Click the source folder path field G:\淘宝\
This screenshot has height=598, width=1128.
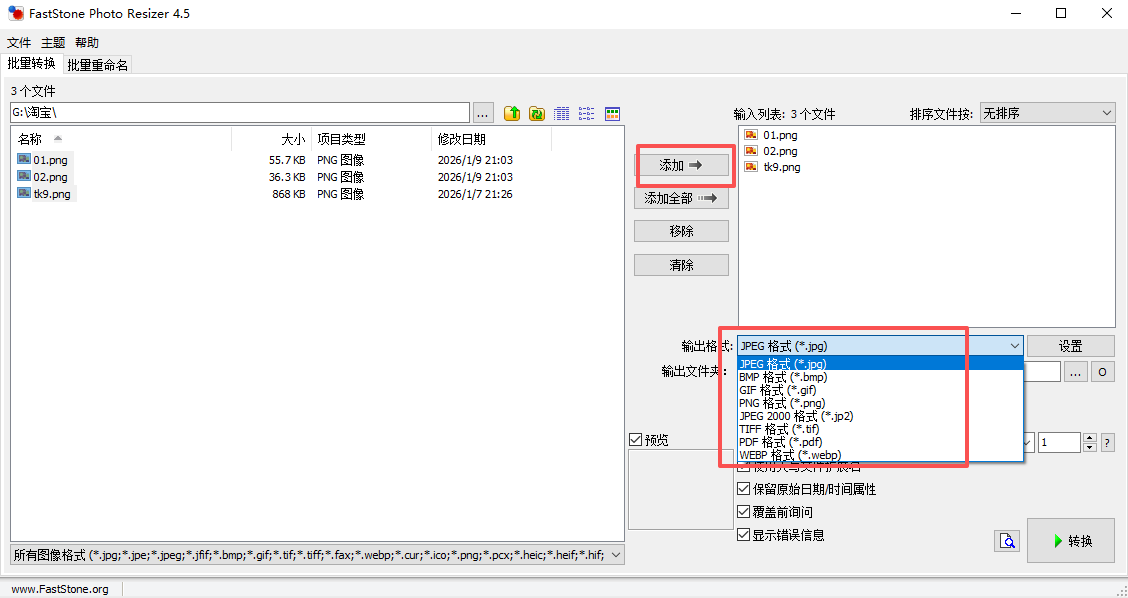[x=239, y=113]
